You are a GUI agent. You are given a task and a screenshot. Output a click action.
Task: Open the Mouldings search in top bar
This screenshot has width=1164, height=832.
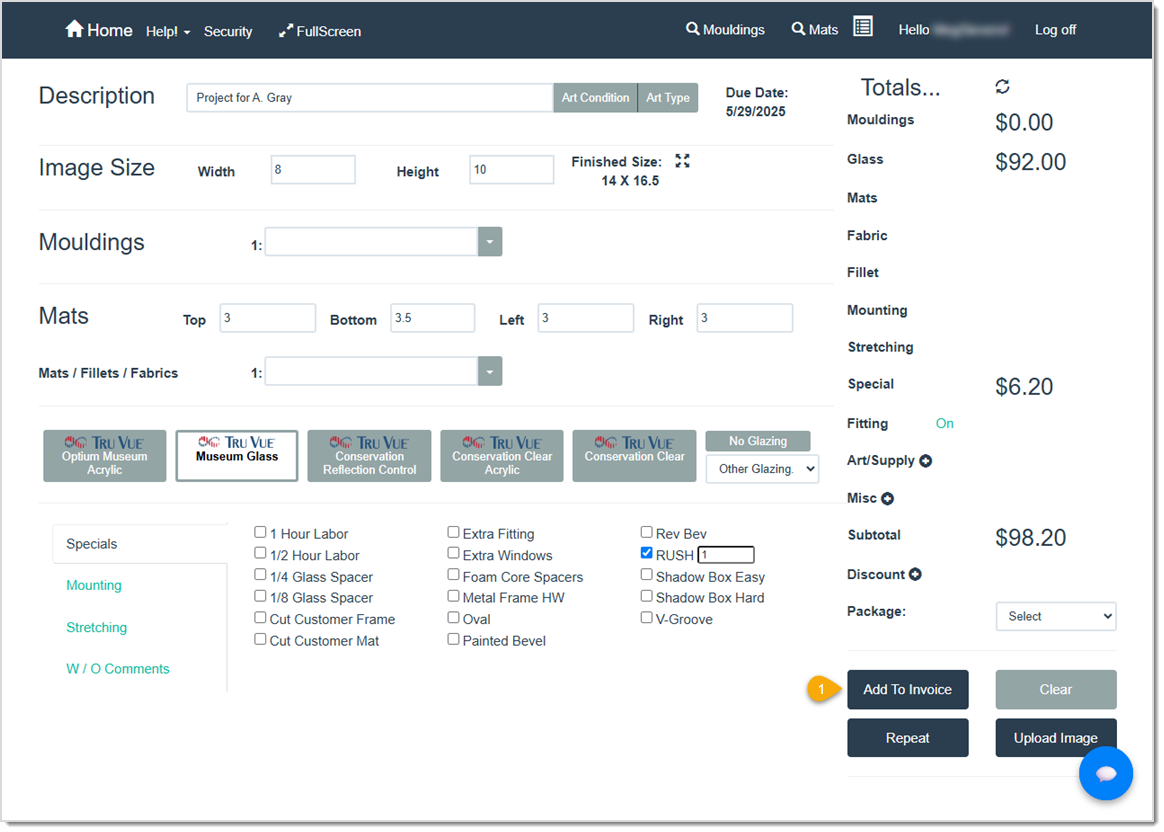[725, 29]
